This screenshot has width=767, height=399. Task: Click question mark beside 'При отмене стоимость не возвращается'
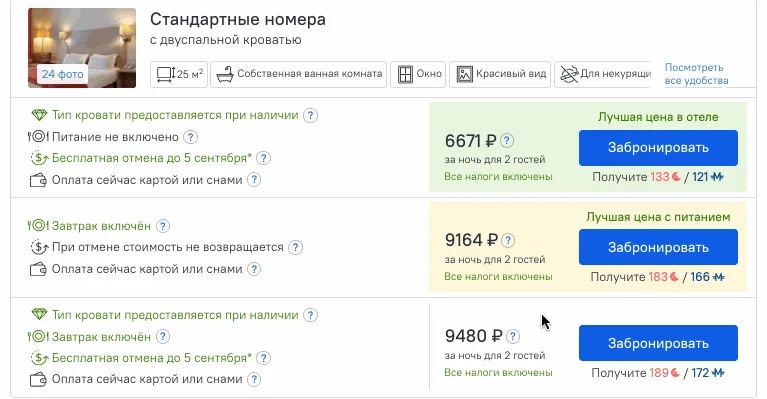(x=295, y=247)
